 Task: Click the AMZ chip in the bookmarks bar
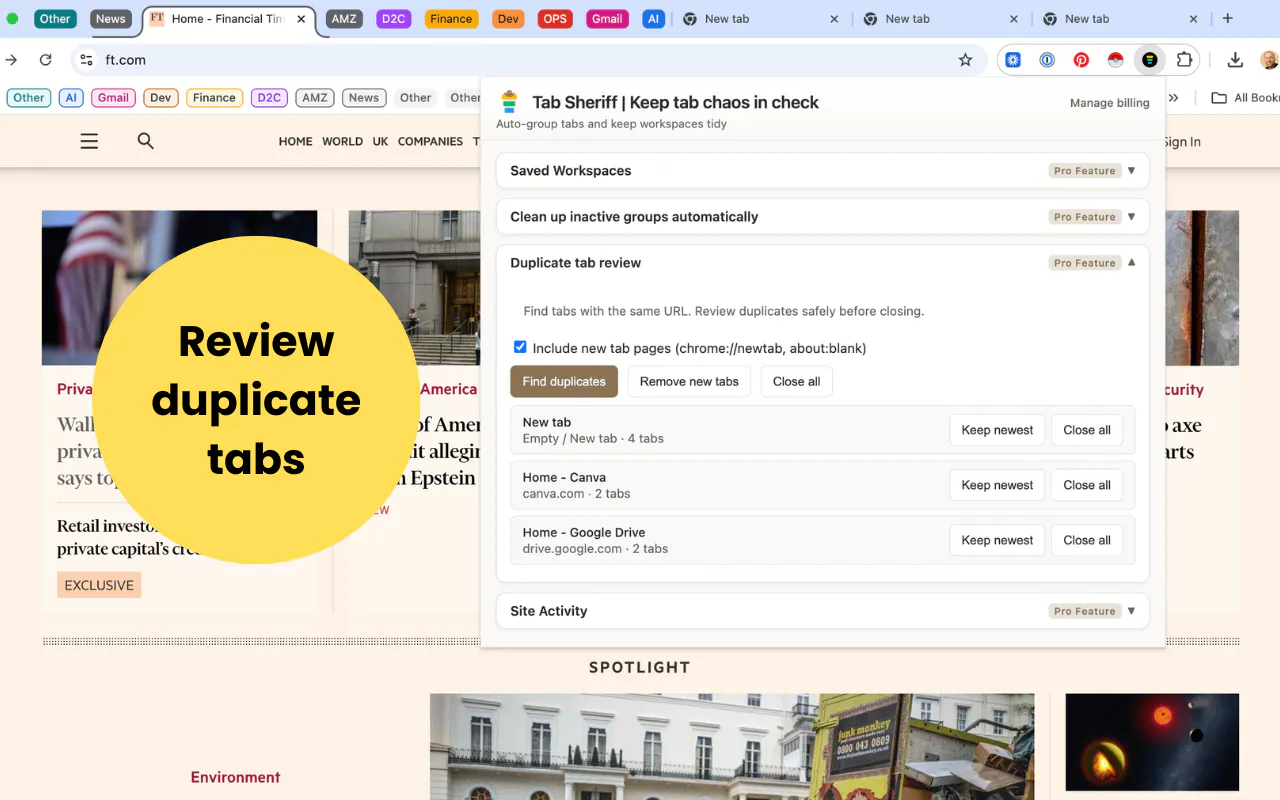pos(315,98)
